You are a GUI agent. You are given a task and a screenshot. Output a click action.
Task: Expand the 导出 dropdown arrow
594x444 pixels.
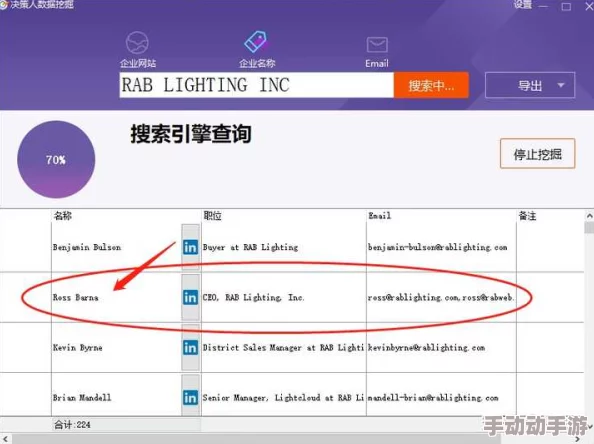point(561,85)
